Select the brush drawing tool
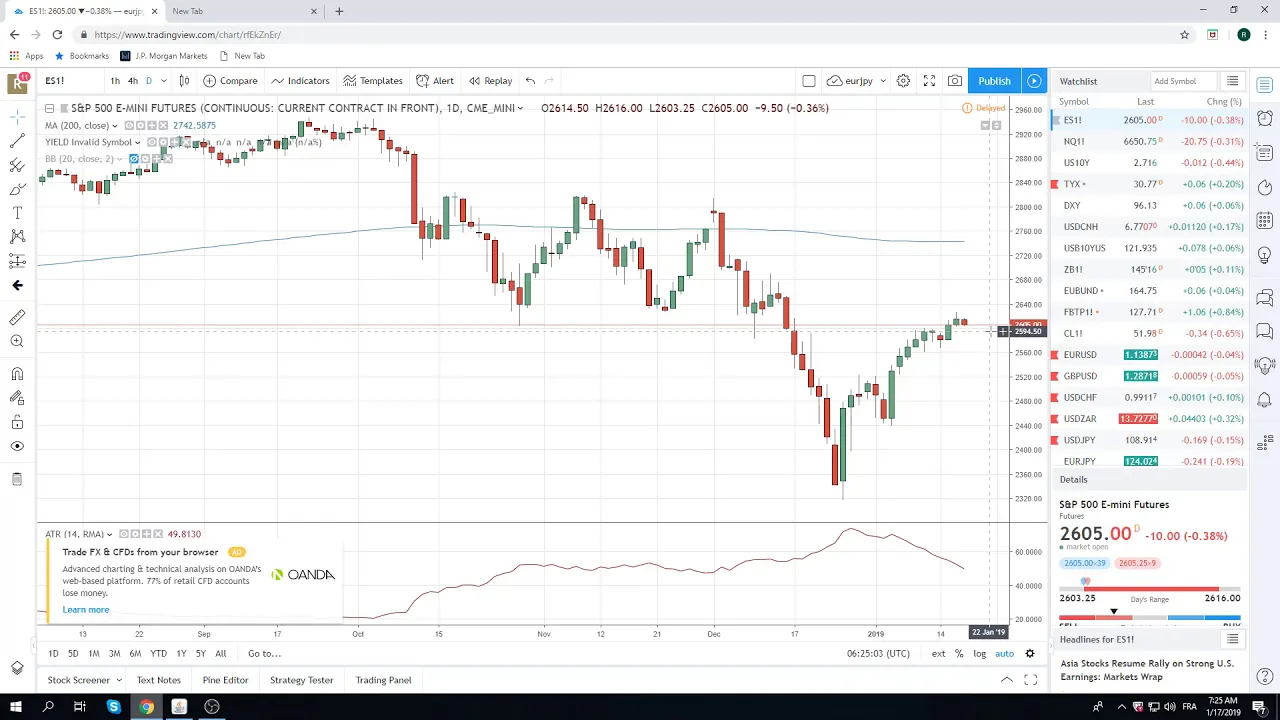Viewport: 1280px width, 720px height. tap(17, 189)
